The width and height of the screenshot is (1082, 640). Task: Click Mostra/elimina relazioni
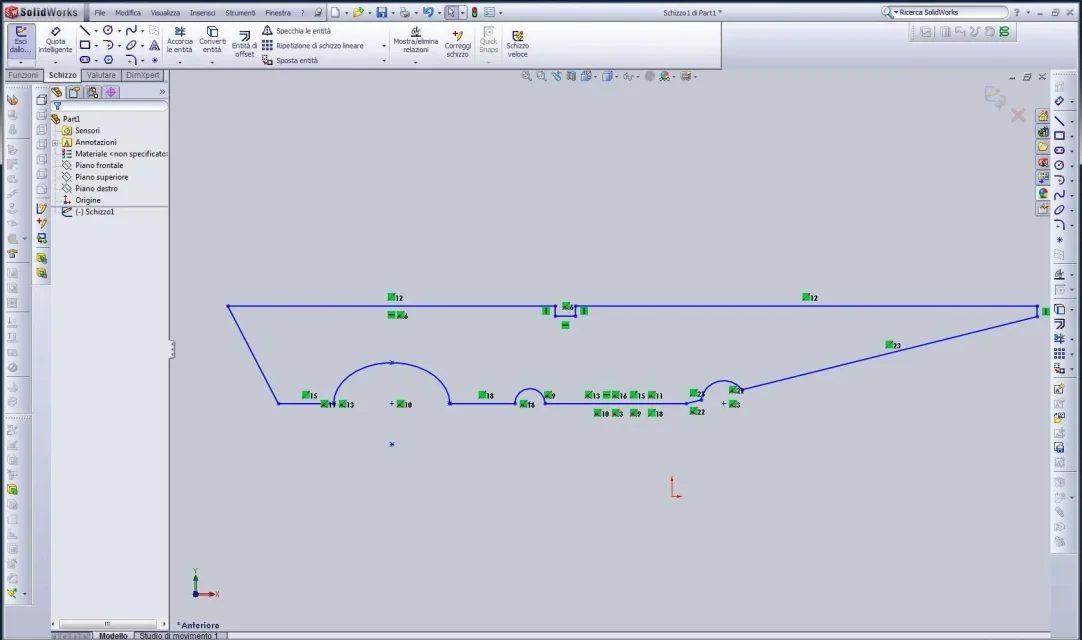click(415, 40)
